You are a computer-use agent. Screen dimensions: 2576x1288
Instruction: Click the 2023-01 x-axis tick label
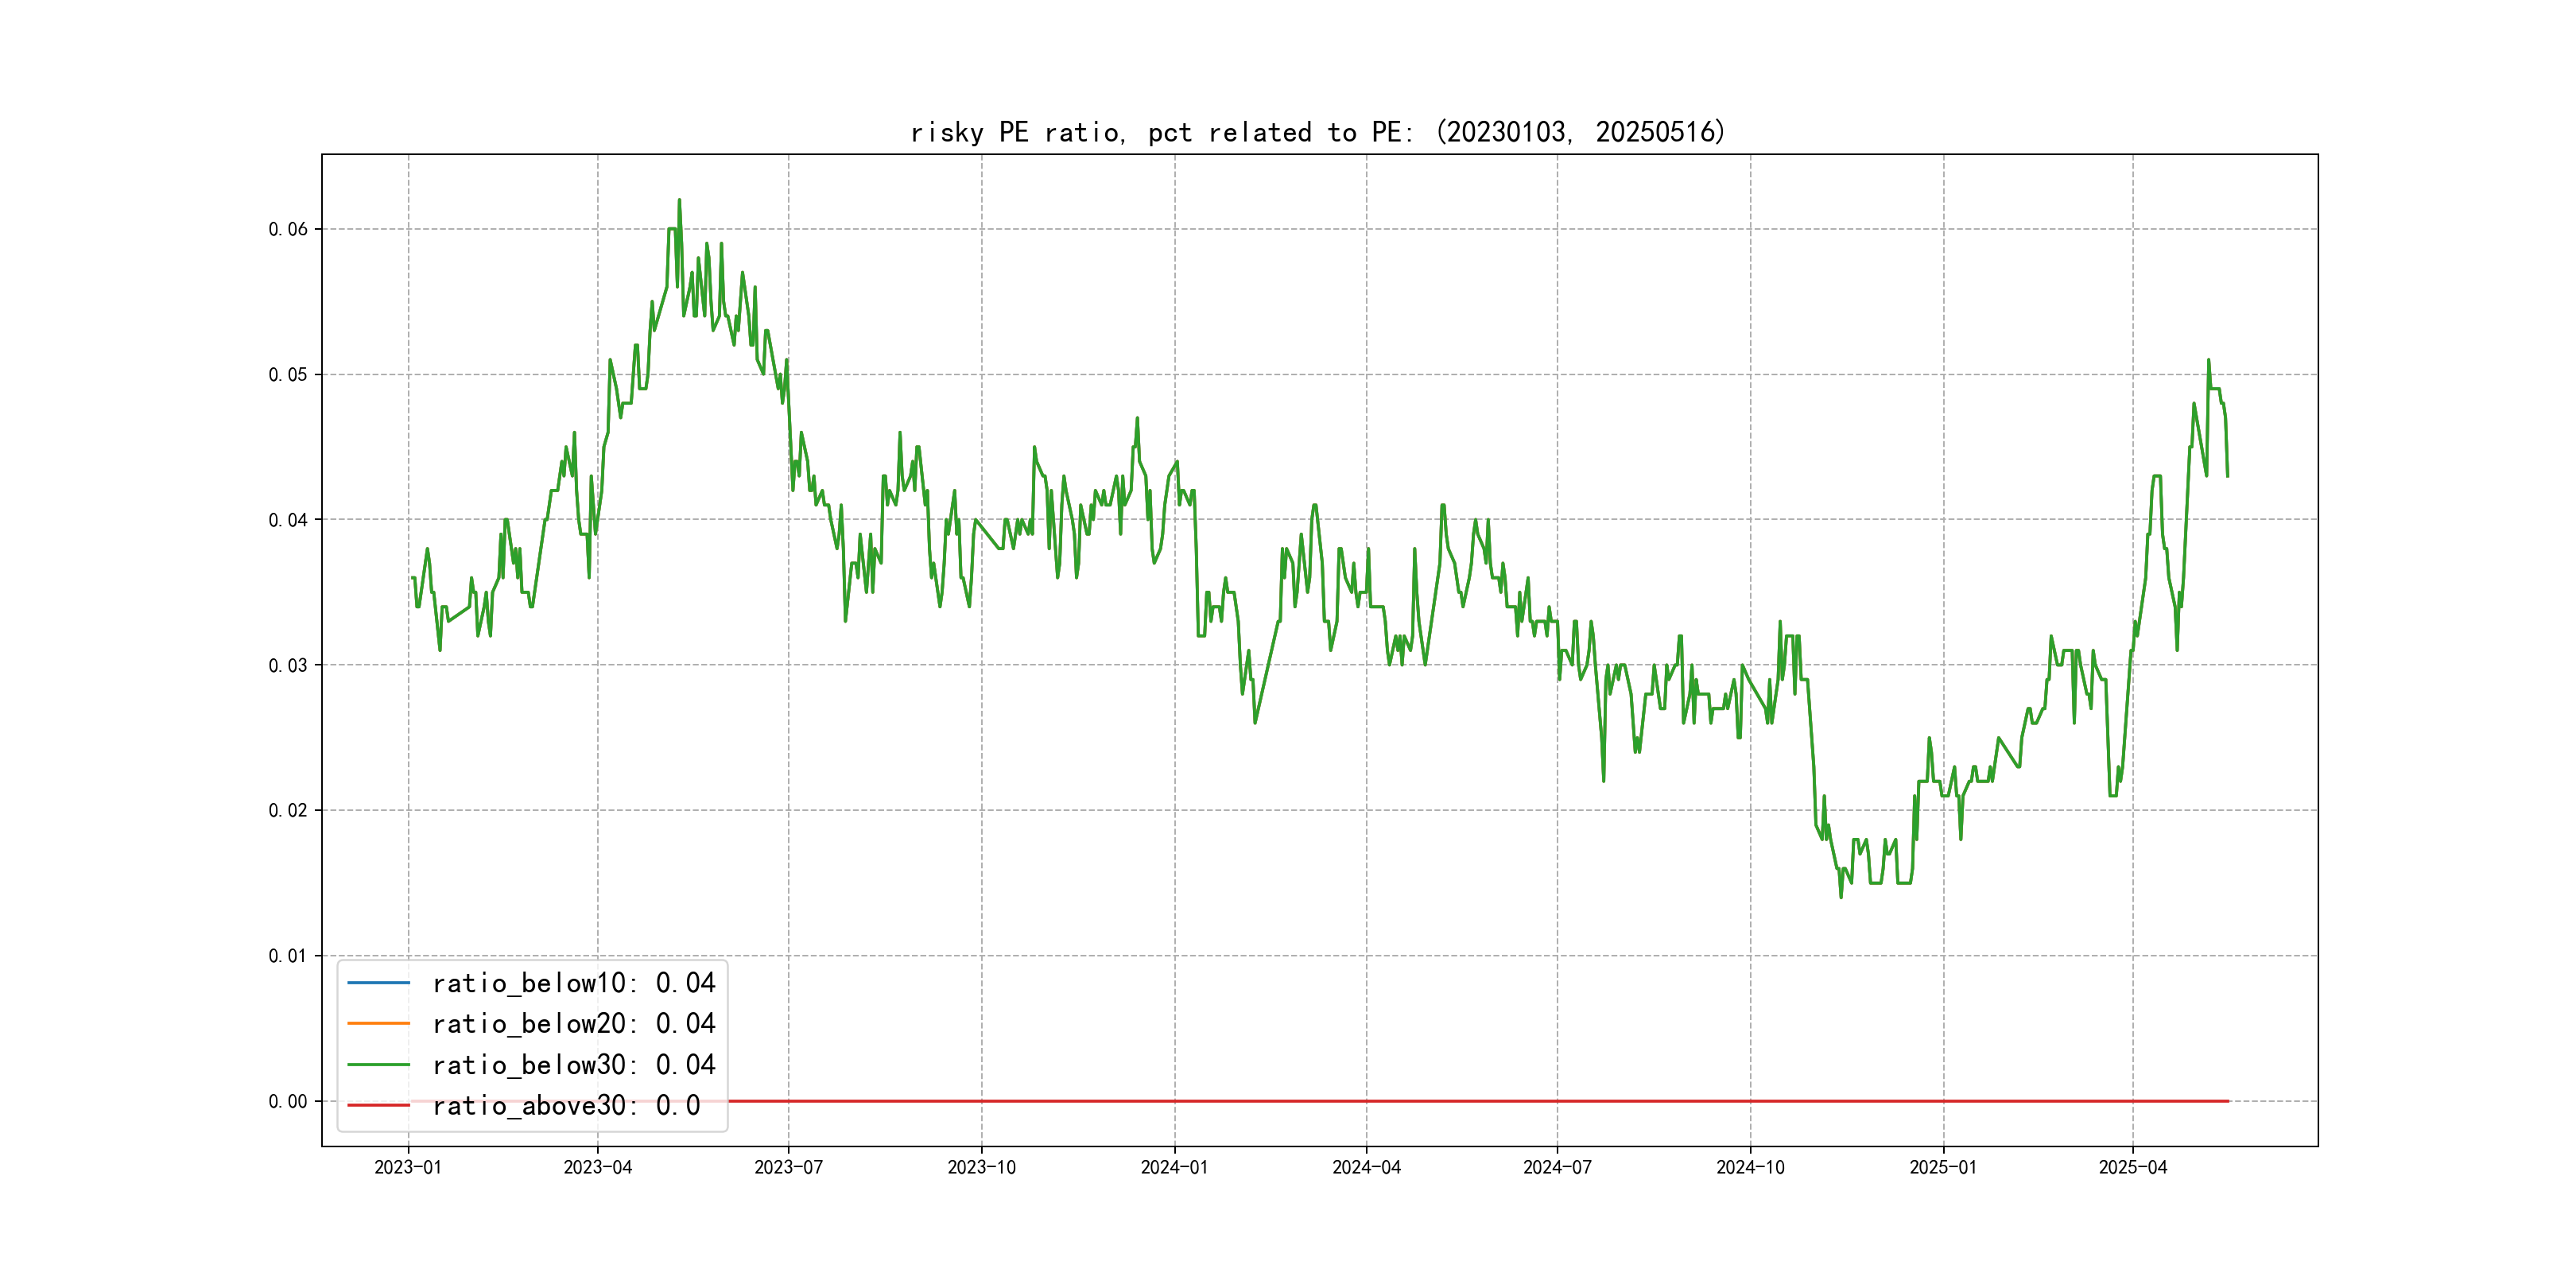pos(408,1167)
